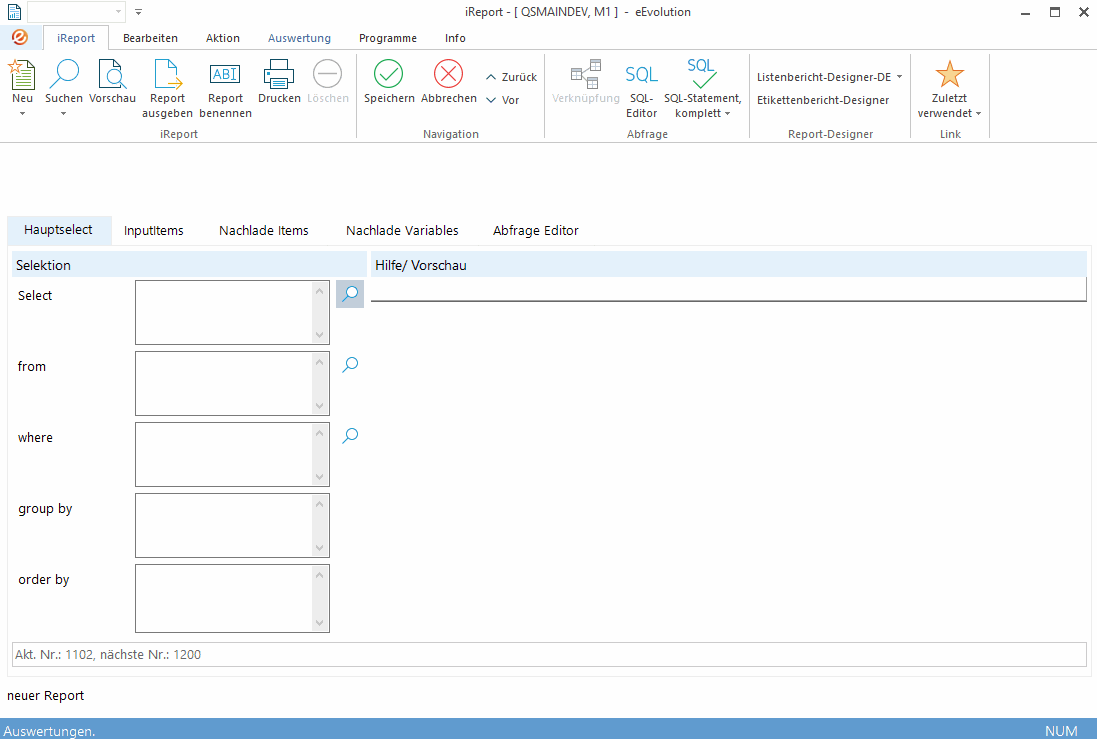Click the Zuletzt verwendet star icon
The height and width of the screenshot is (739, 1097).
(949, 74)
